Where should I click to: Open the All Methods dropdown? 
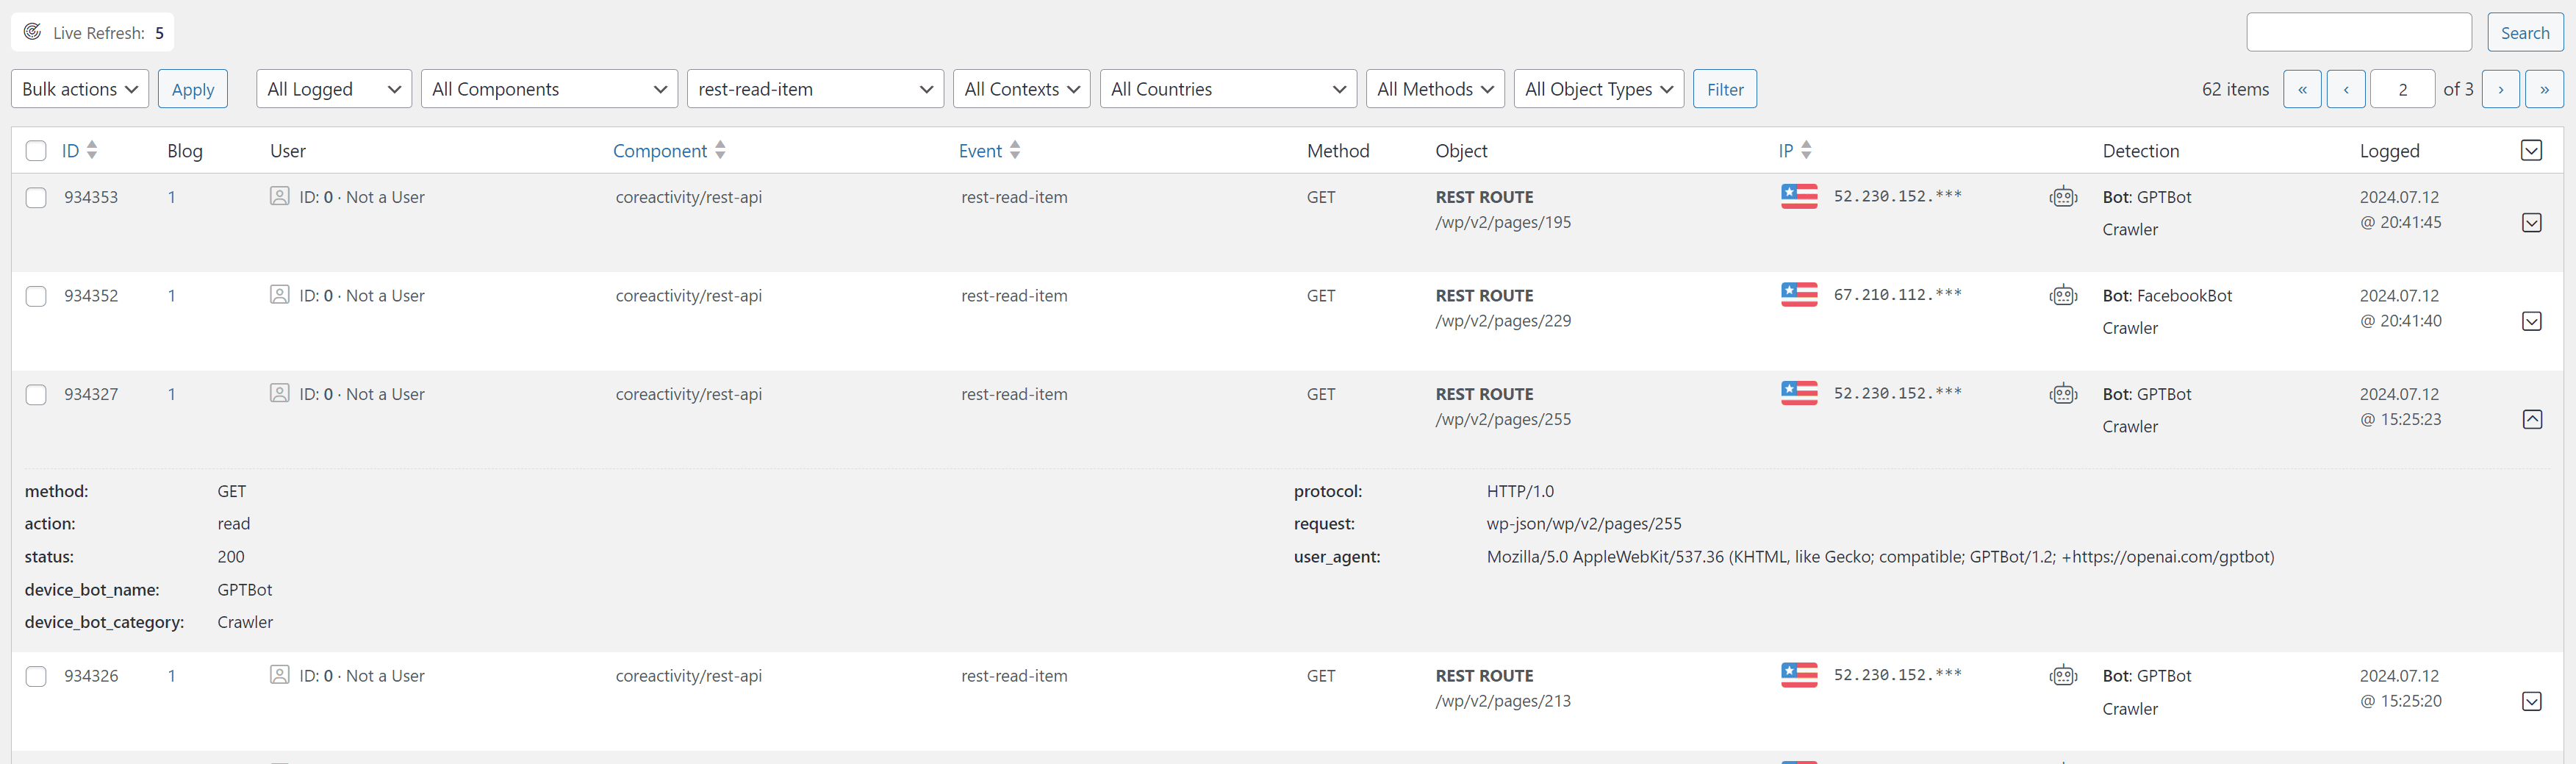coord(1435,89)
